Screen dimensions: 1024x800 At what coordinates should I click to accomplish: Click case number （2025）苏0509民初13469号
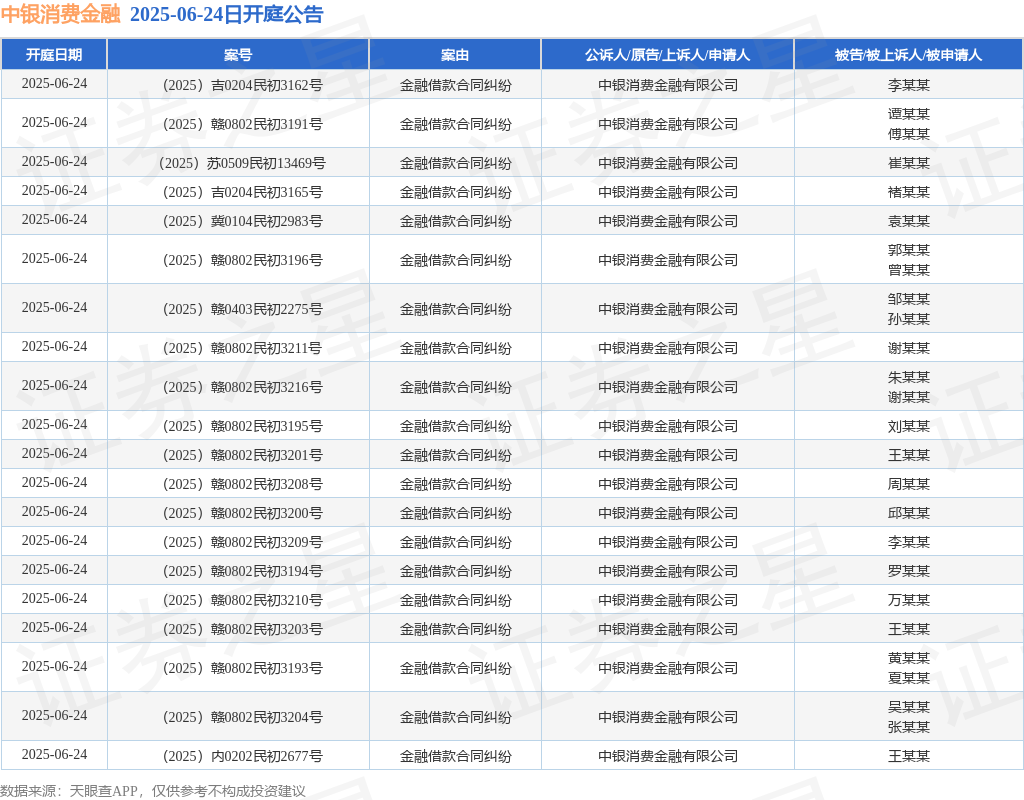[x=238, y=163]
